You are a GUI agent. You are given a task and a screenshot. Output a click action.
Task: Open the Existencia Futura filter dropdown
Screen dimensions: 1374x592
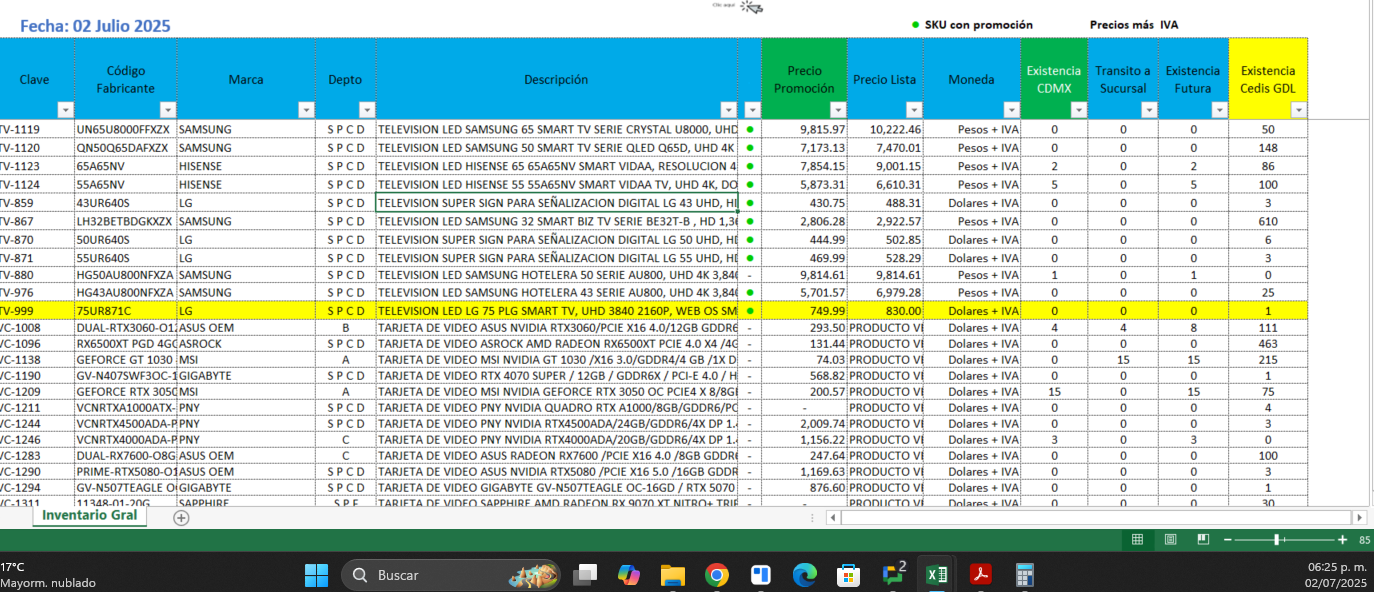[1219, 110]
